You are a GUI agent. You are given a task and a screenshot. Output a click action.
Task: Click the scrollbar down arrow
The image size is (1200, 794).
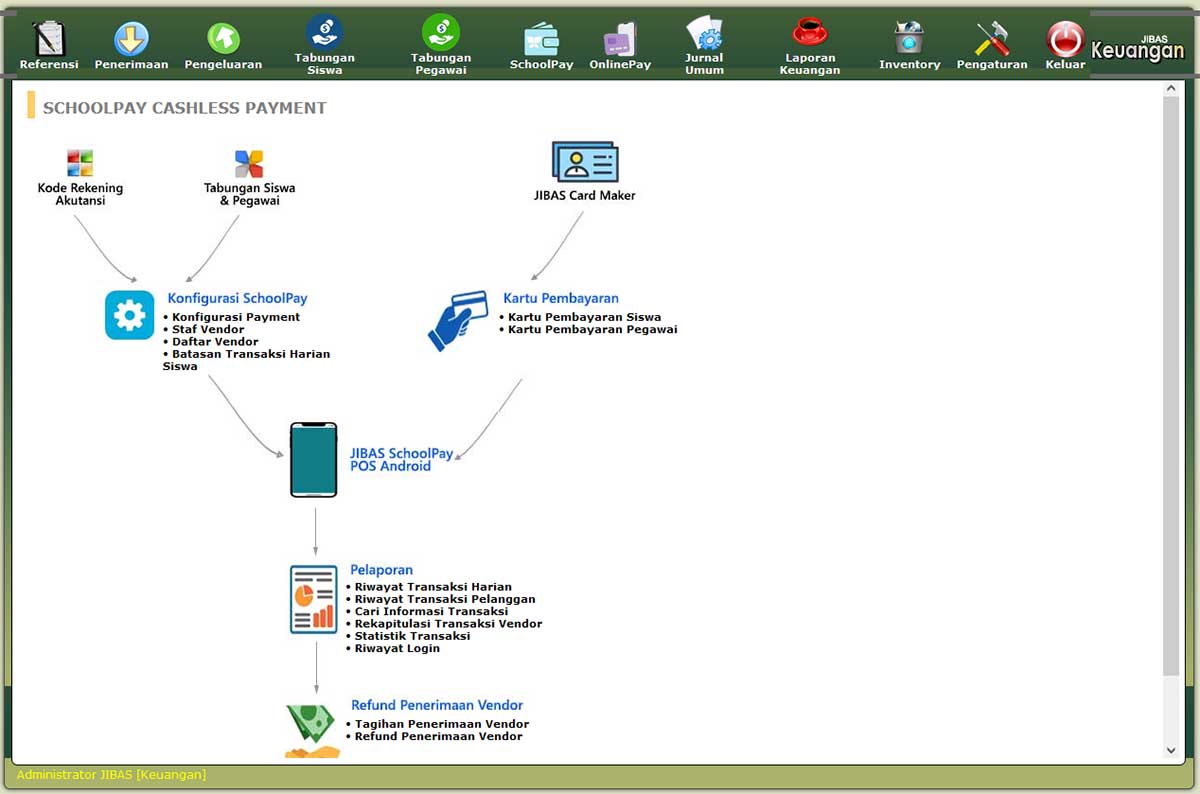(1171, 750)
